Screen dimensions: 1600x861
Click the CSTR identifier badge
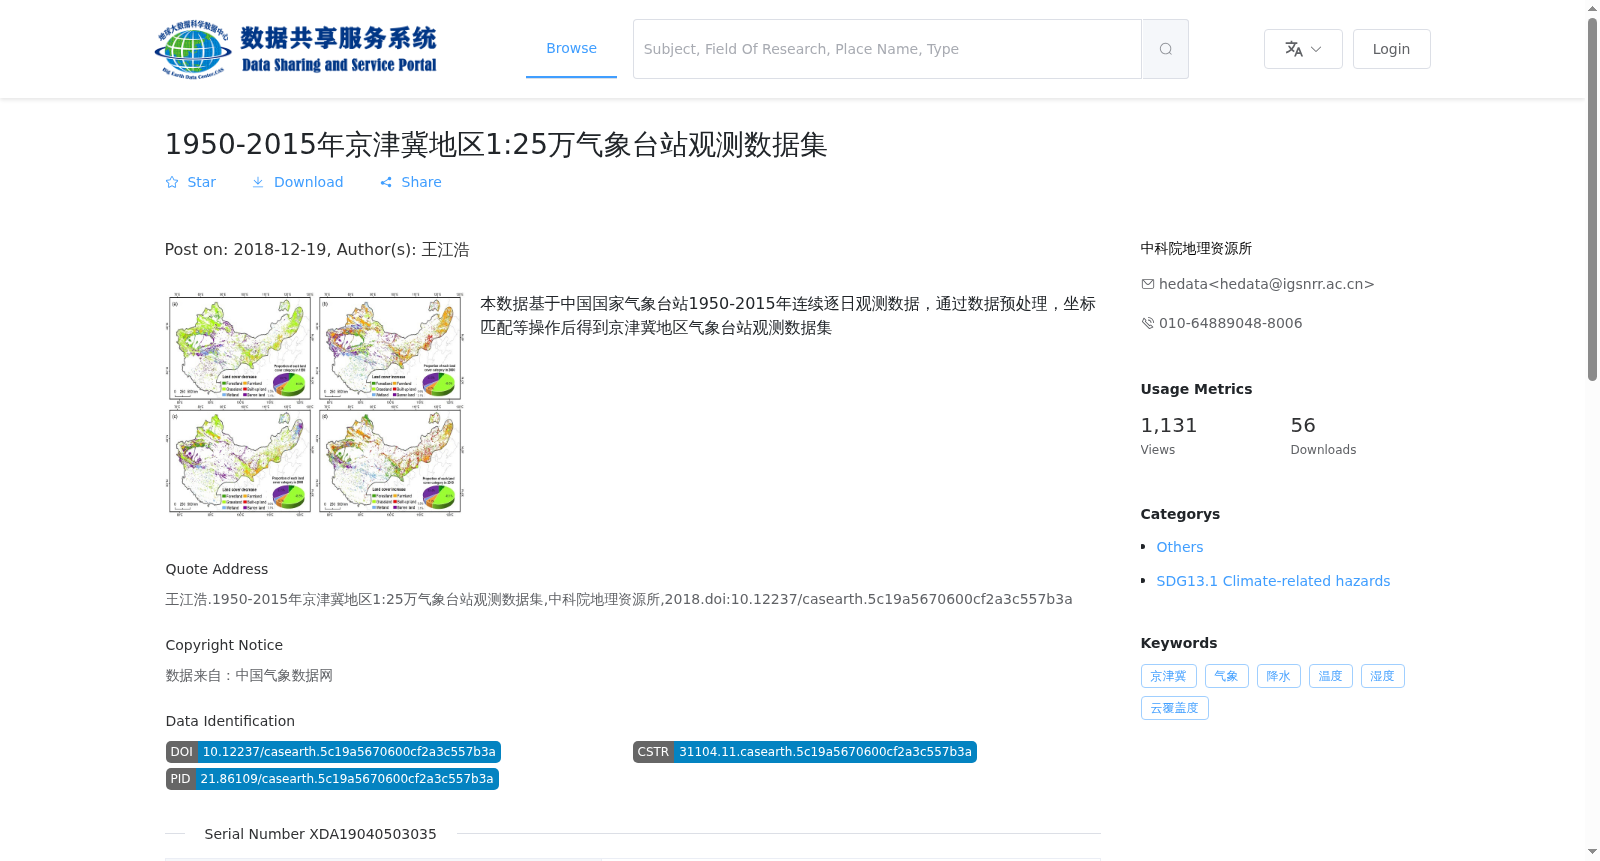804,752
